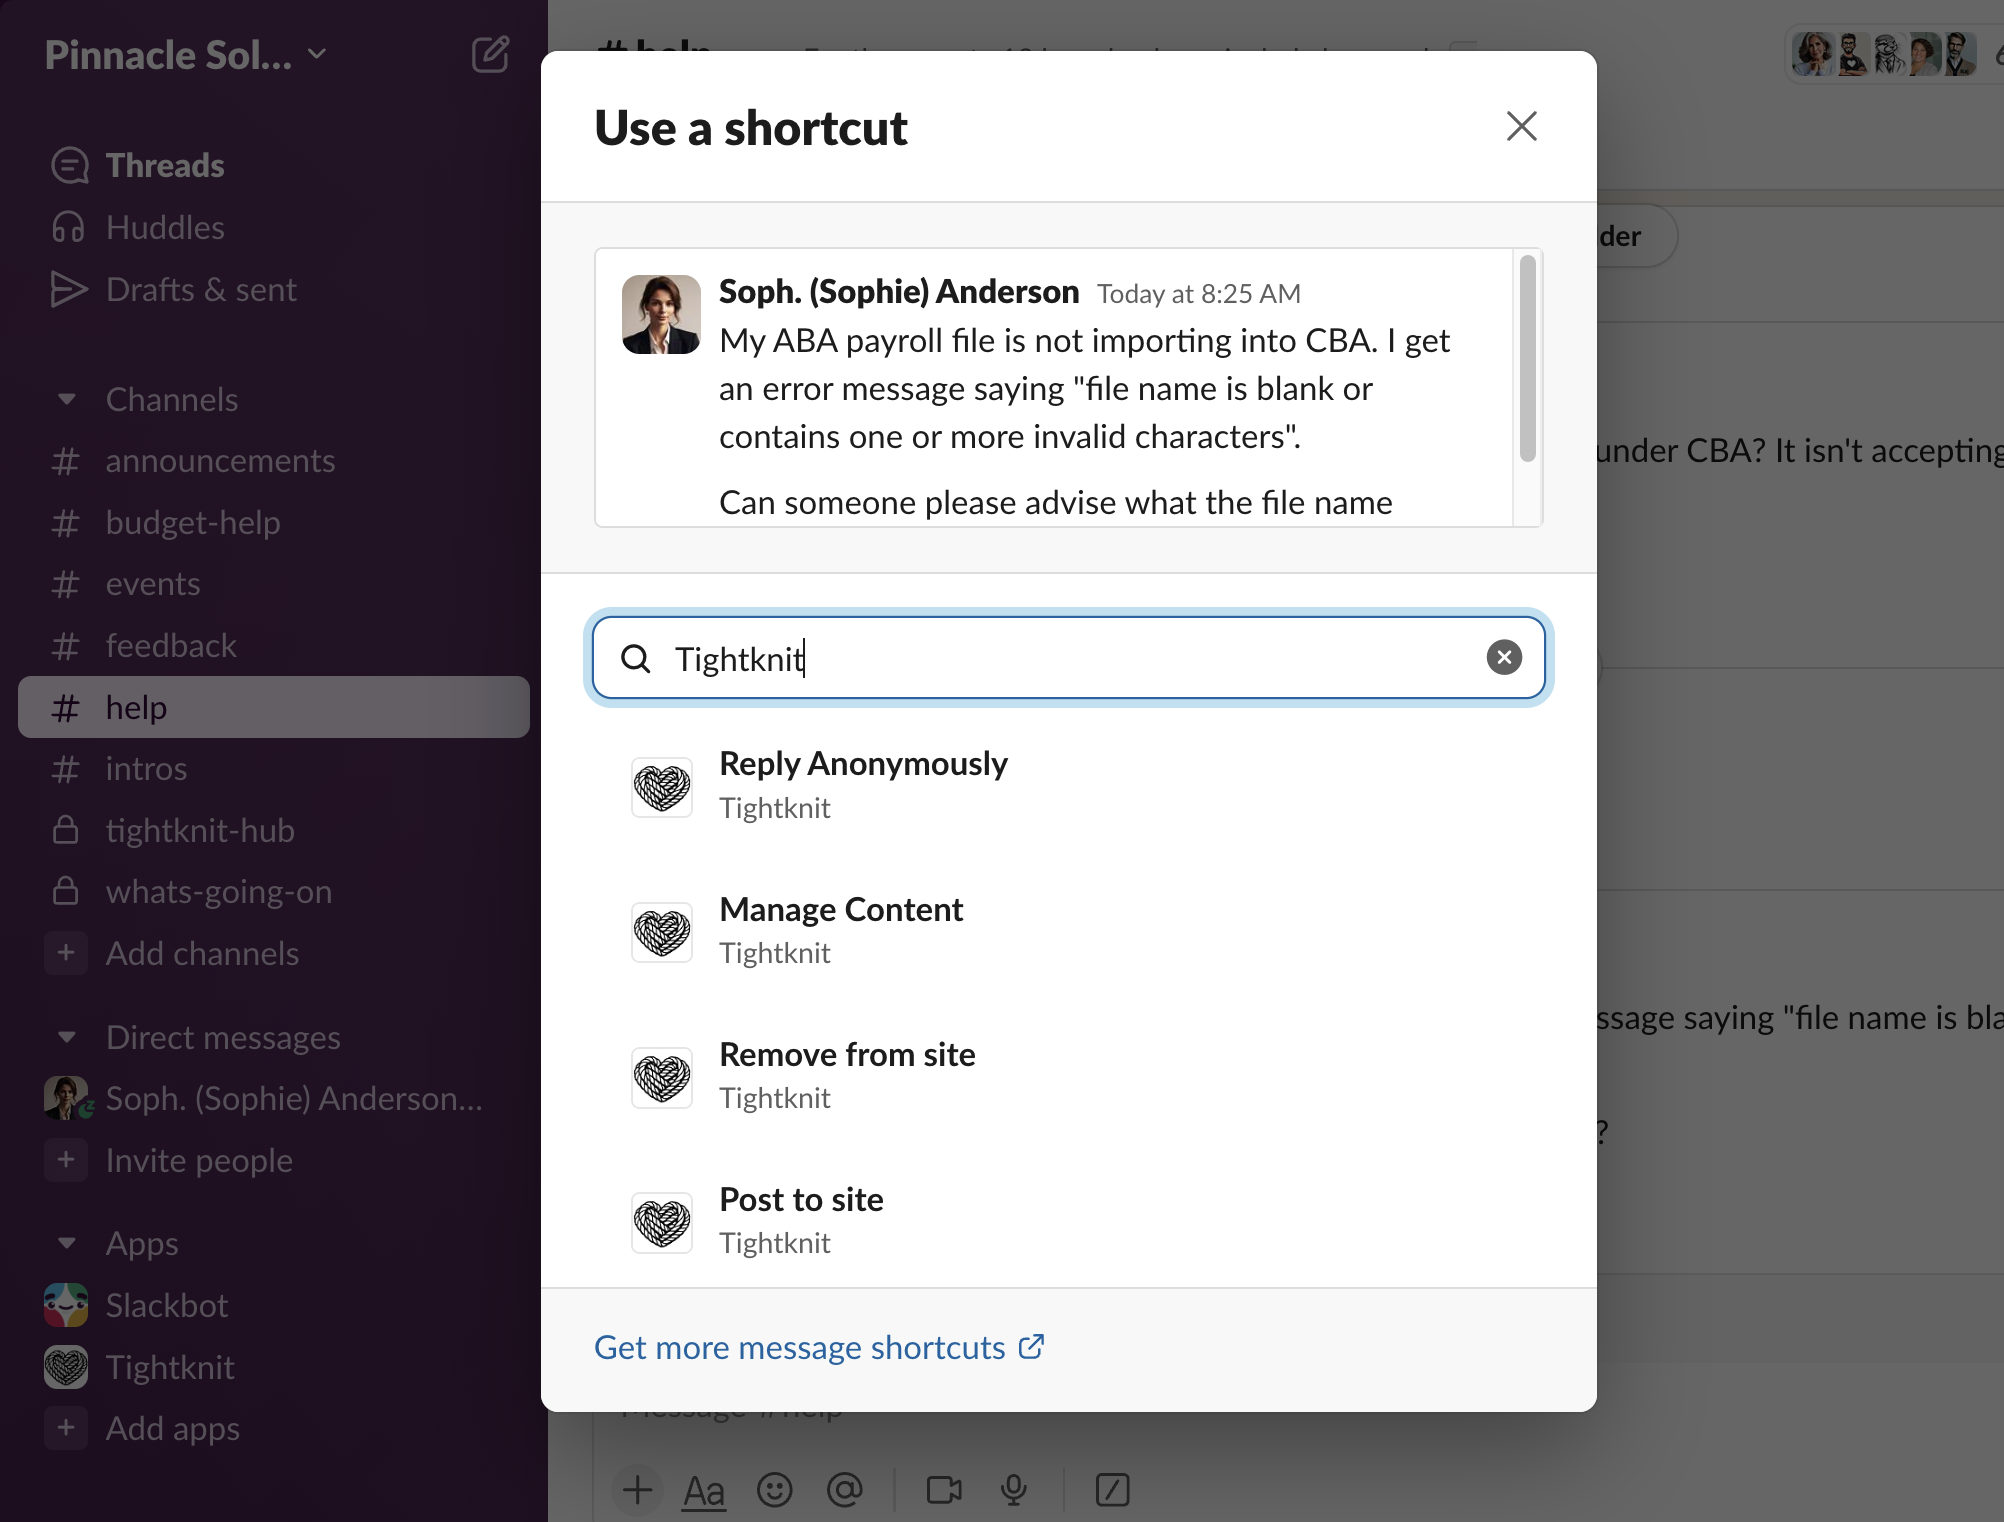Click the search magnifier icon
2004x1522 pixels.
pos(636,658)
